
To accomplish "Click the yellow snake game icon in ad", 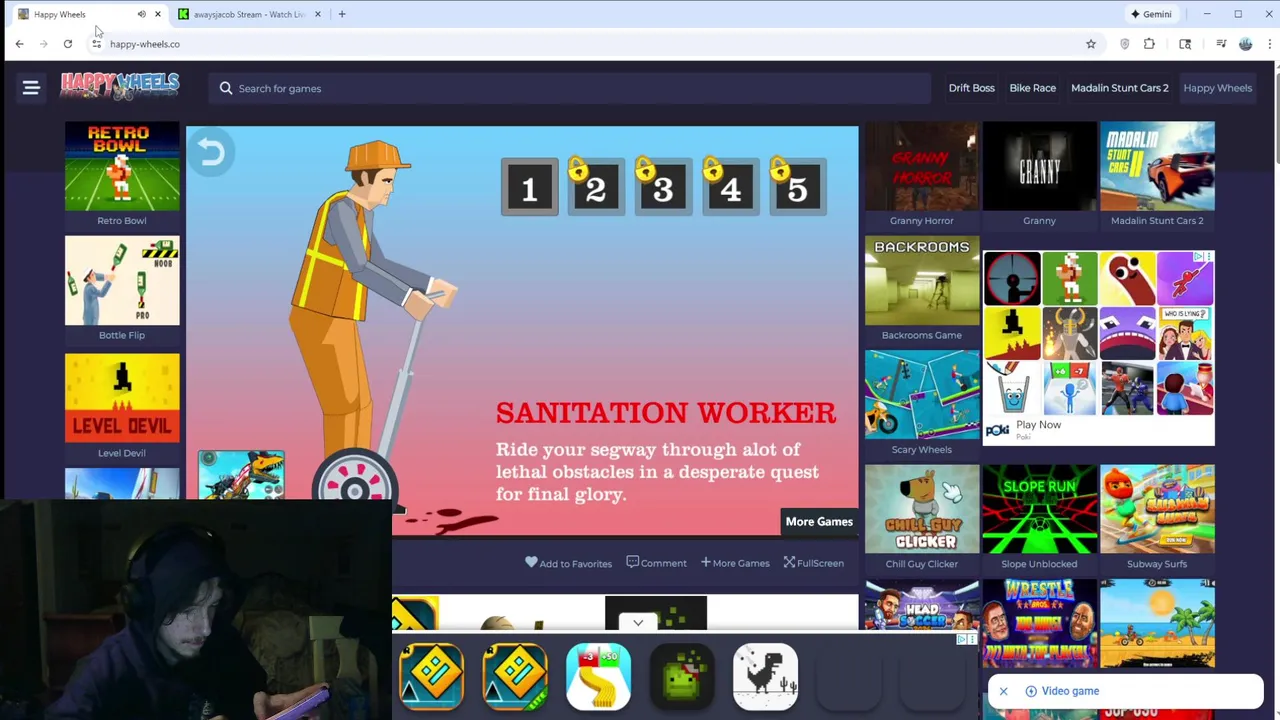I will click(x=598, y=676).
